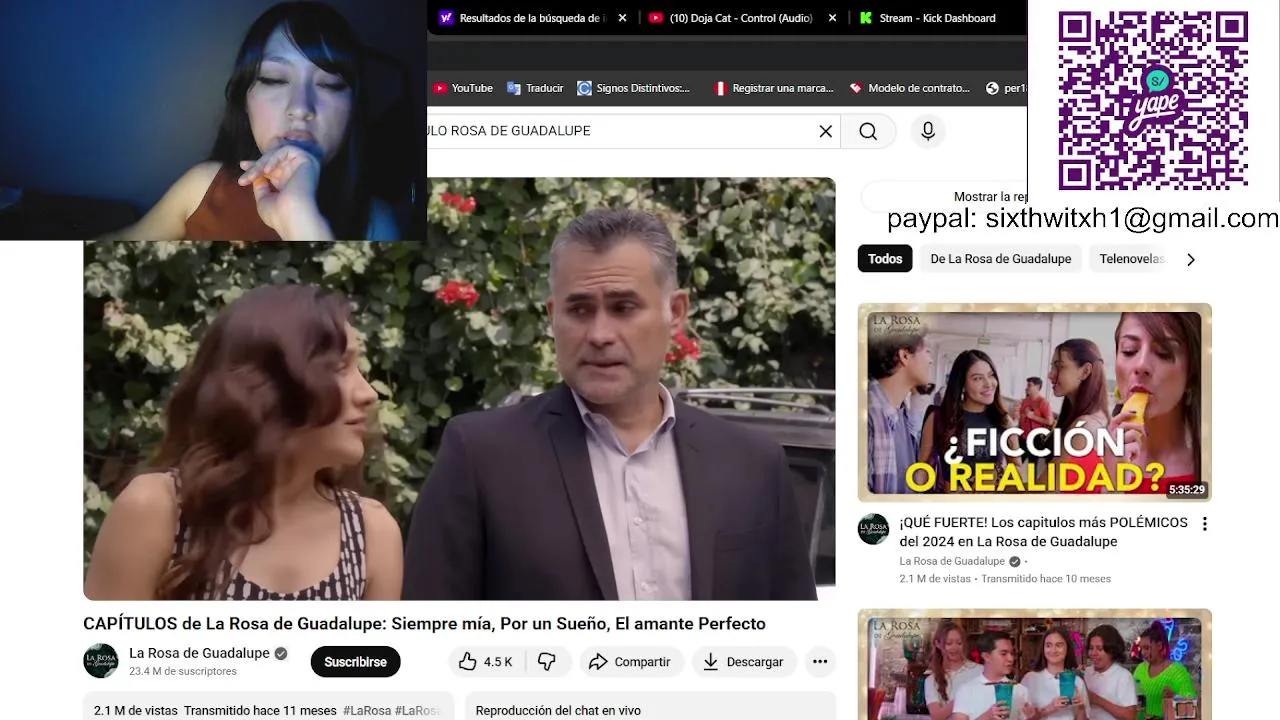Start voice search with the microphone
Viewport: 1280px width, 720px height.
928,131
